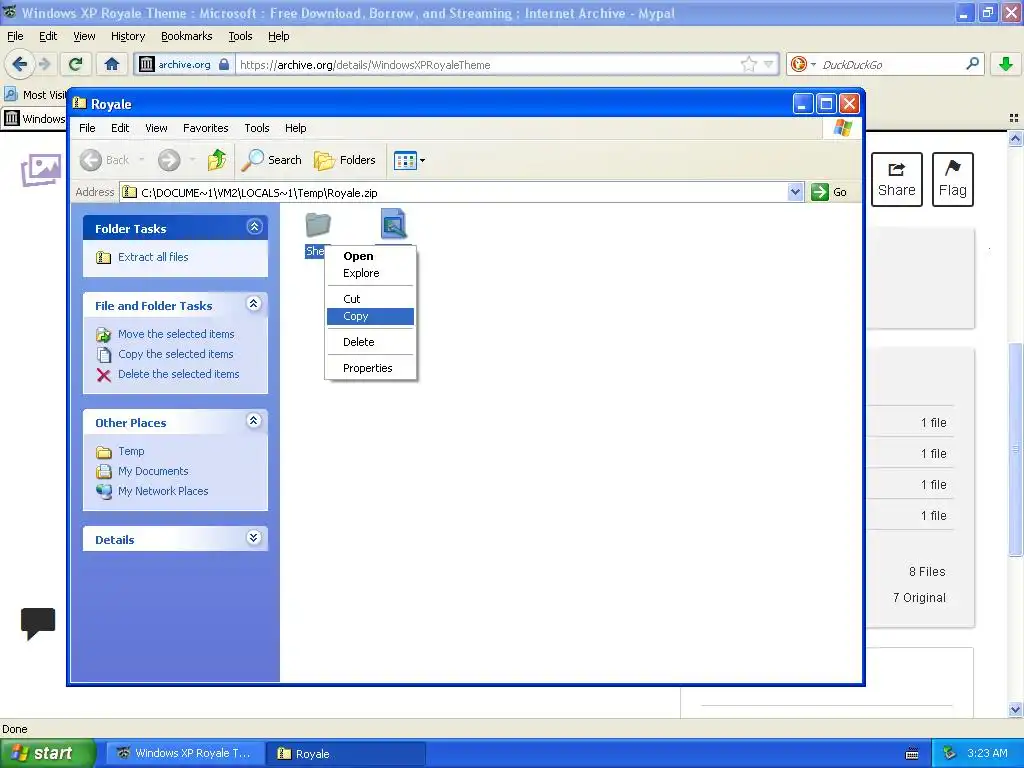The width and height of the screenshot is (1024, 768).
Task: Click the archive.org site identity button
Action: click(184, 64)
